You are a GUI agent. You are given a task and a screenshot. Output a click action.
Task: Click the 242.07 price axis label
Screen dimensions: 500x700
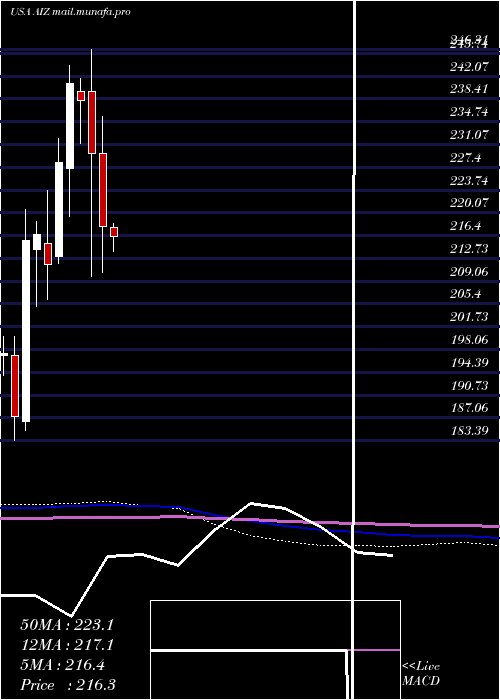click(469, 67)
